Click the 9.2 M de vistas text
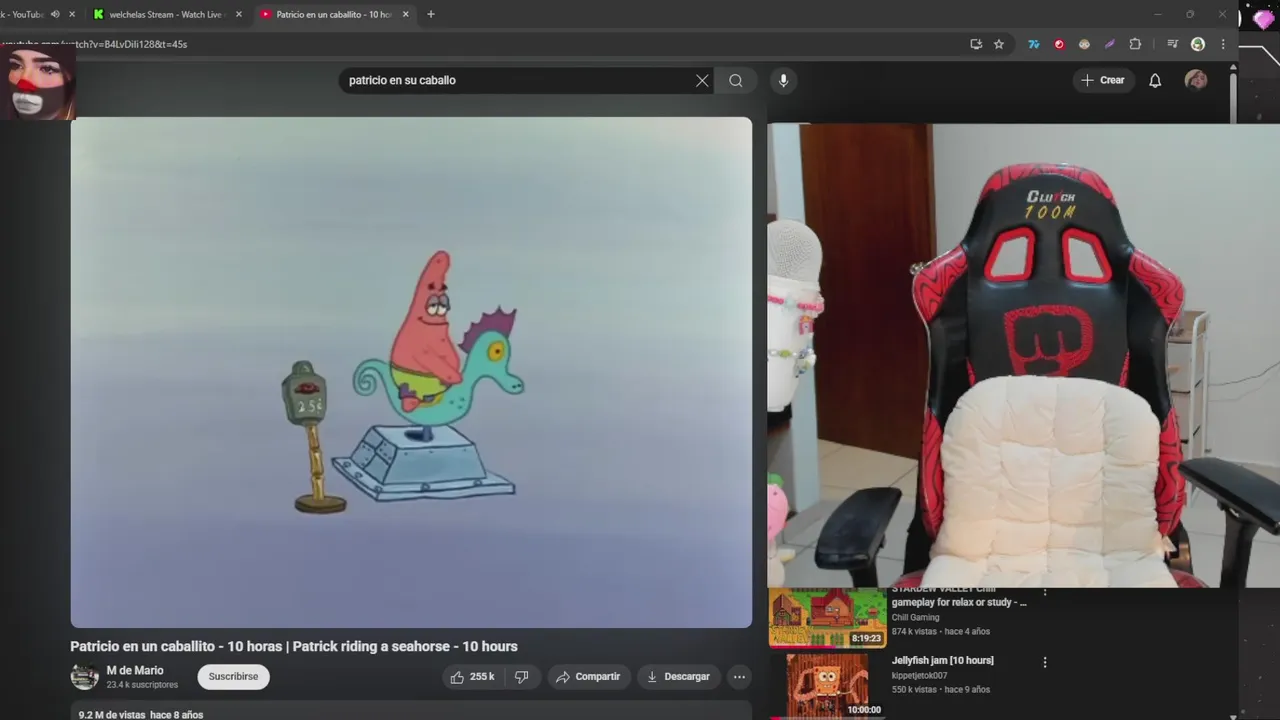The image size is (1280, 720). tap(112, 715)
